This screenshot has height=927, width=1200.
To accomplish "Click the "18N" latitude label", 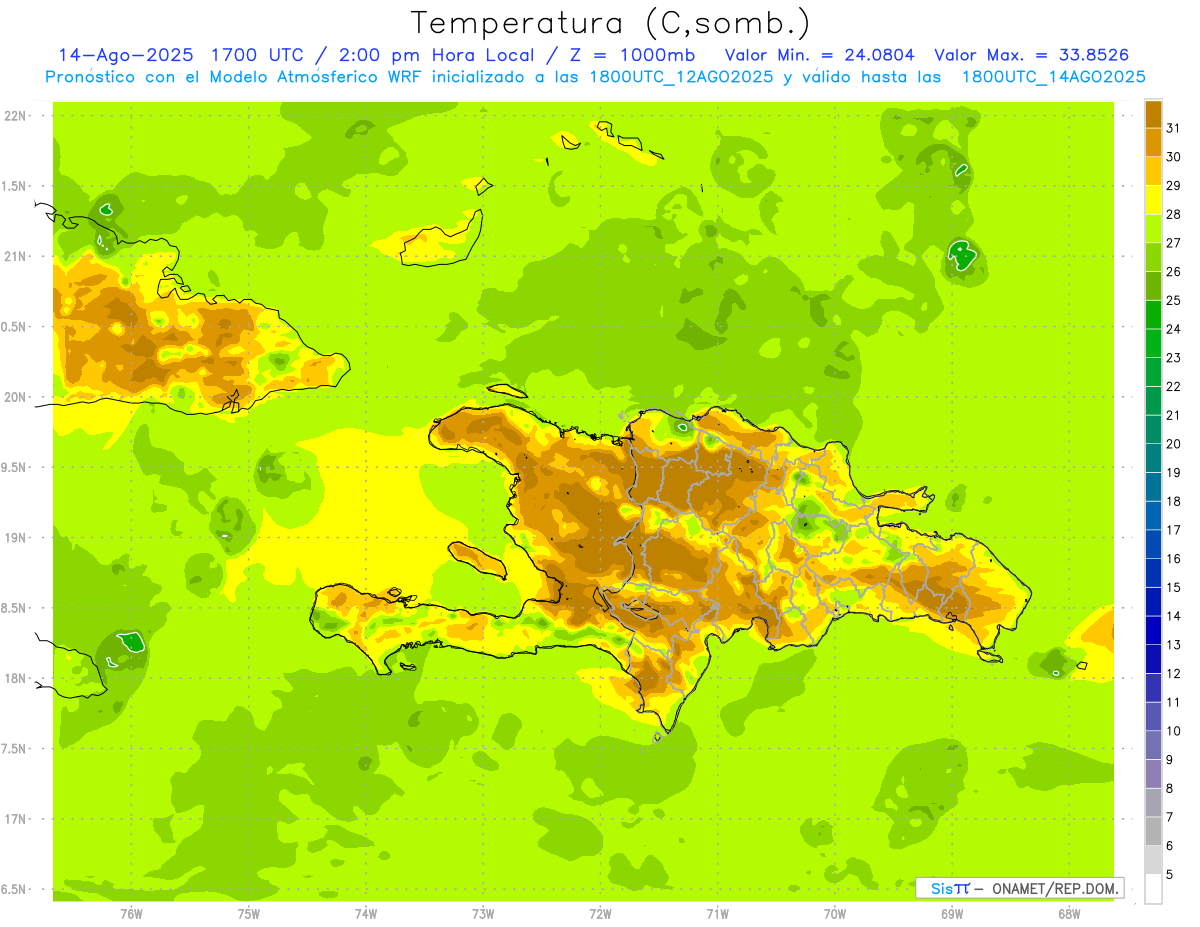I will click(15, 678).
